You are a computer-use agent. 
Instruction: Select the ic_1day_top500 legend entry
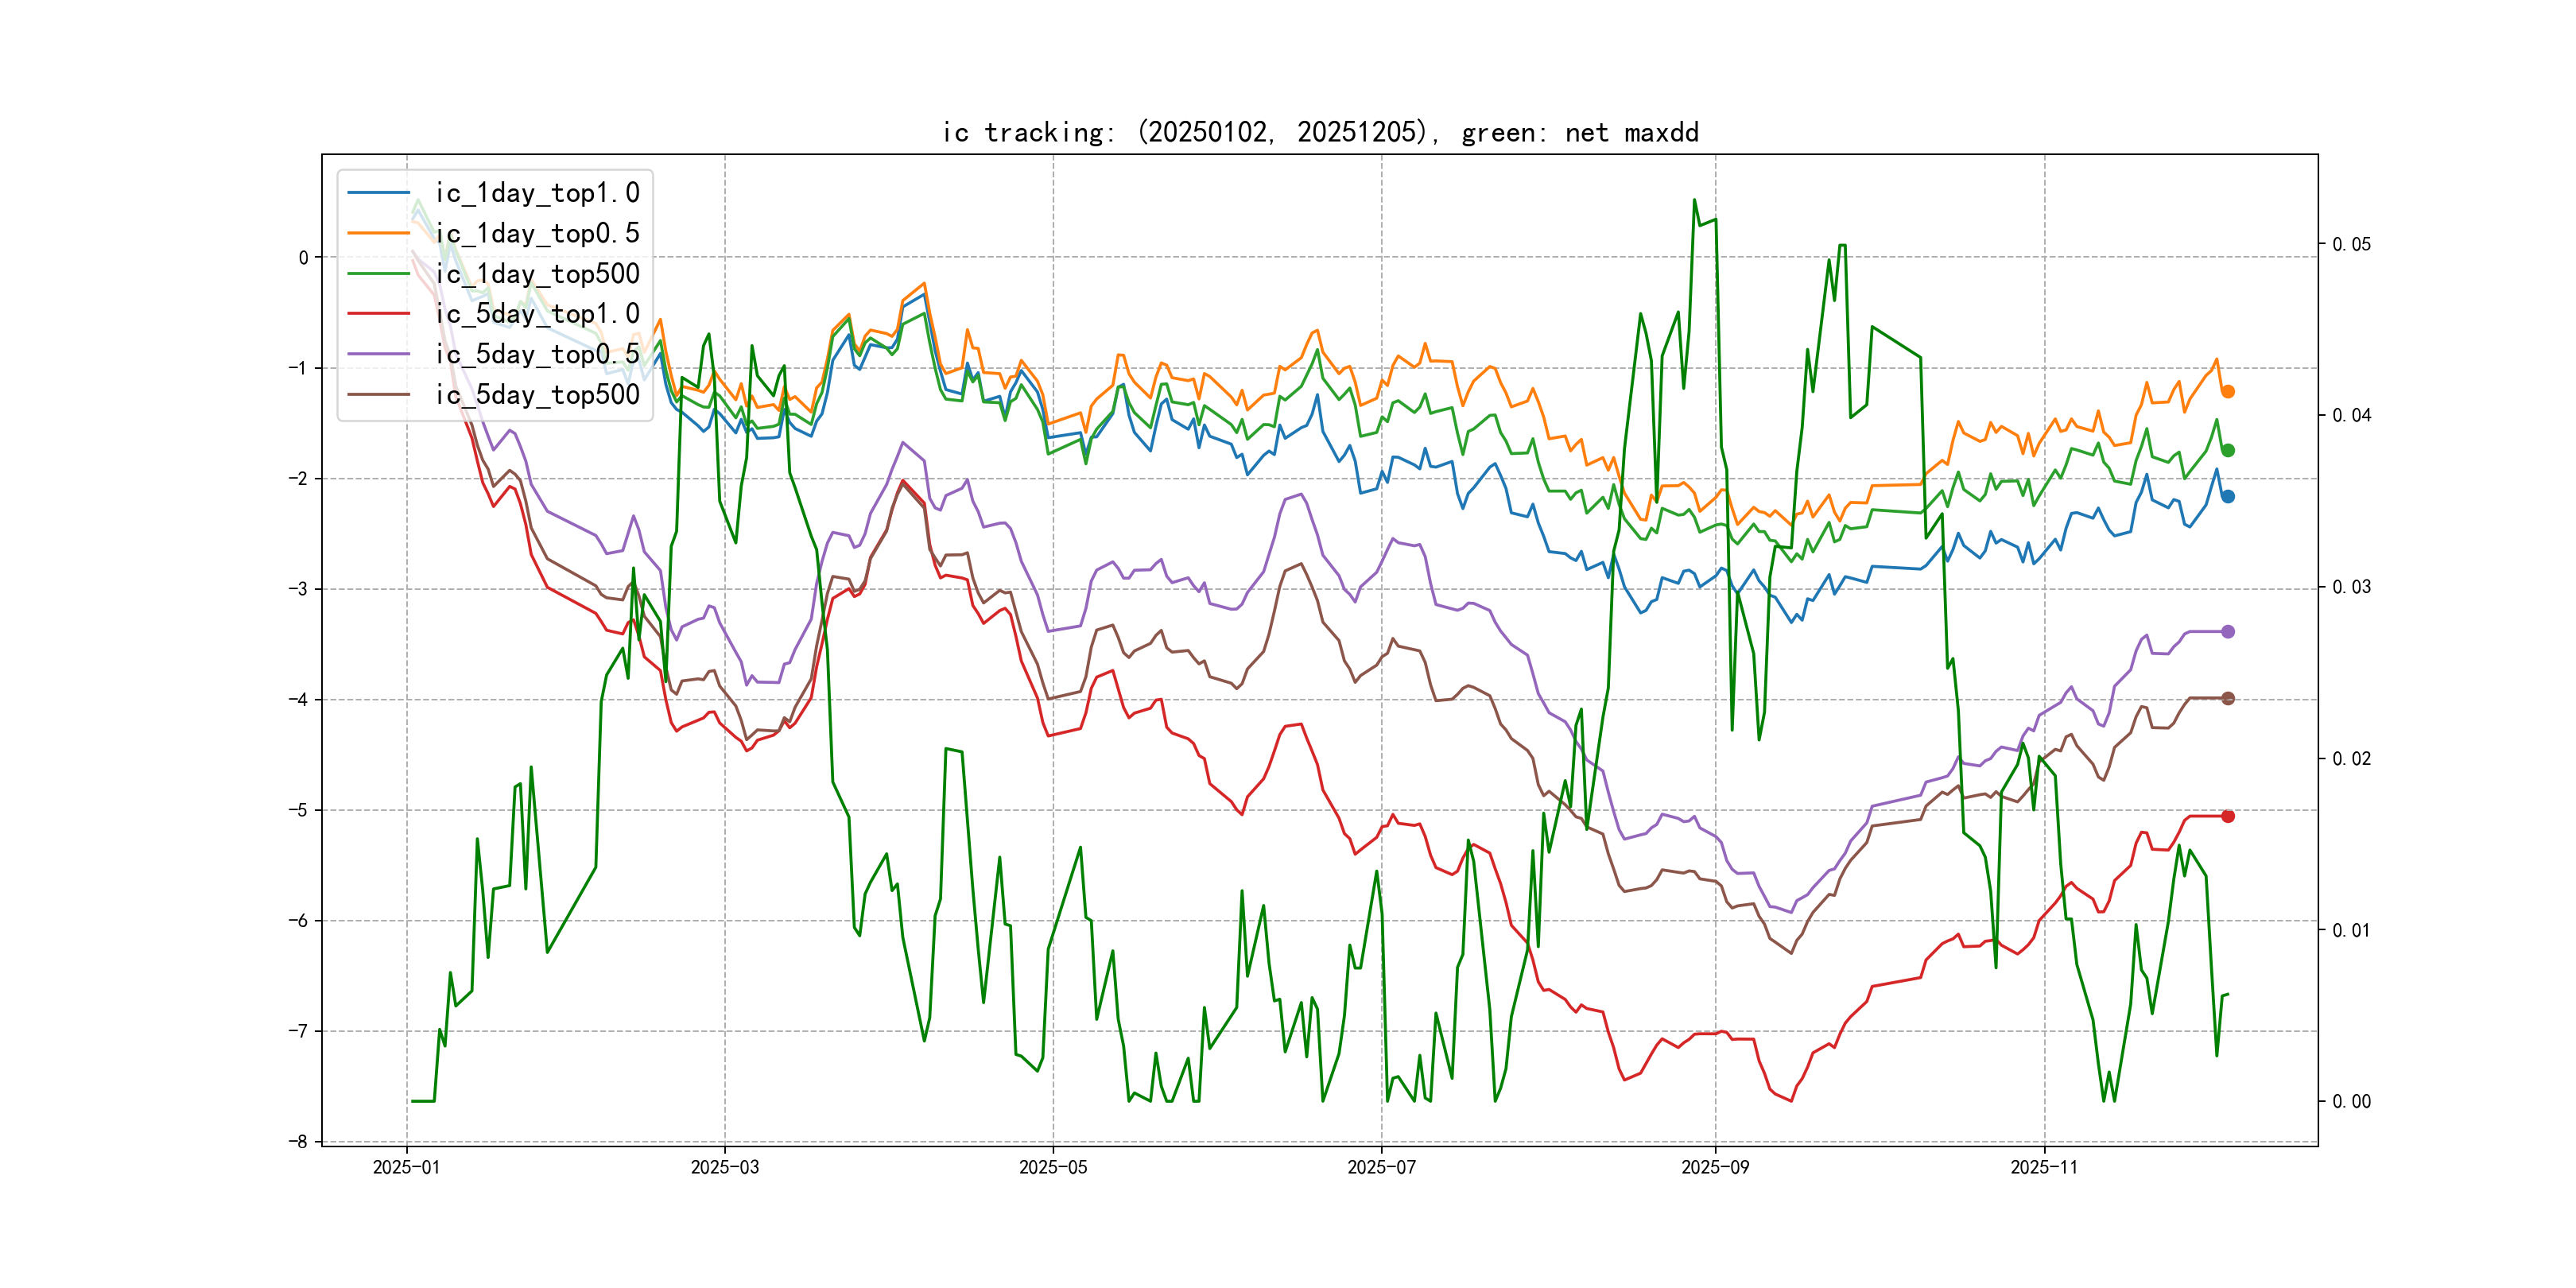(x=537, y=273)
